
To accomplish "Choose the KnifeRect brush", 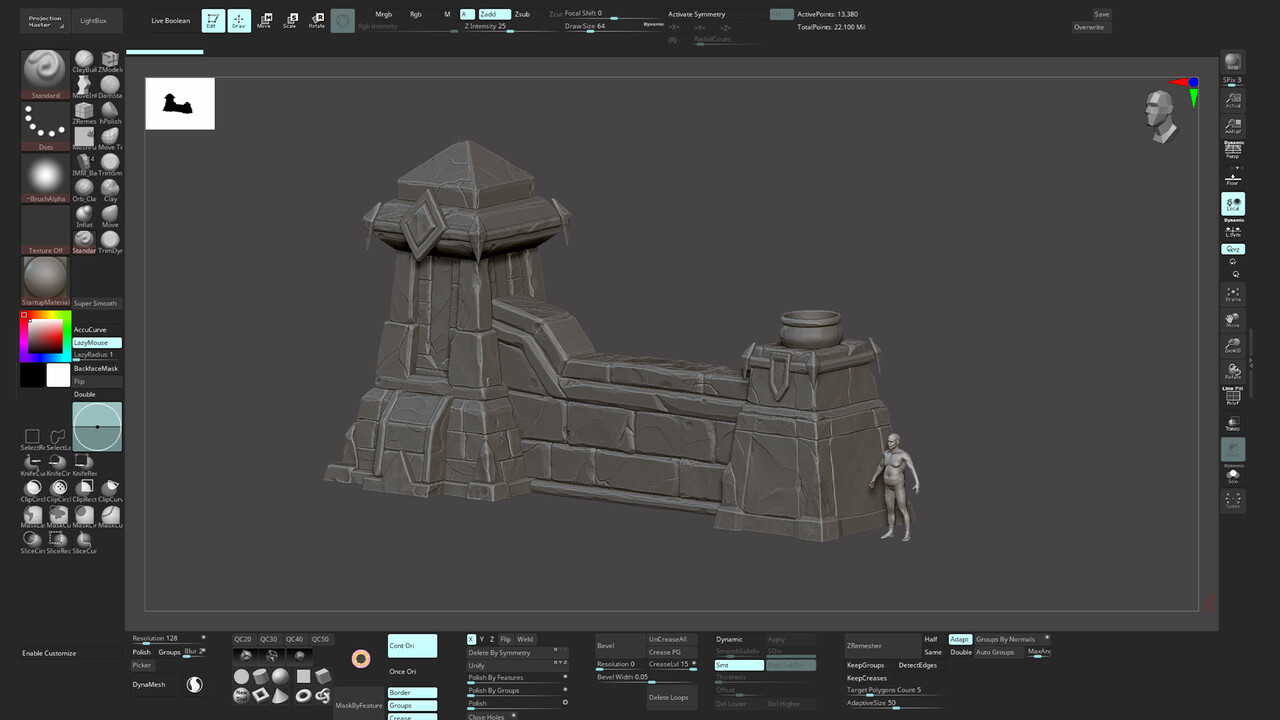I will pos(84,465).
